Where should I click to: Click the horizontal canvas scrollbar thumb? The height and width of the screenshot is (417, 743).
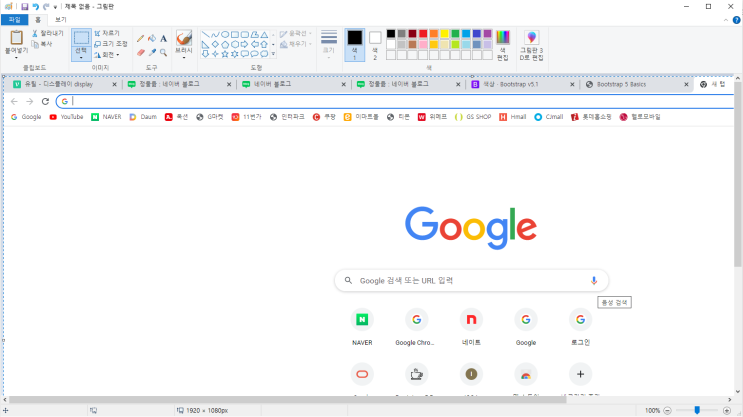tap(288, 399)
